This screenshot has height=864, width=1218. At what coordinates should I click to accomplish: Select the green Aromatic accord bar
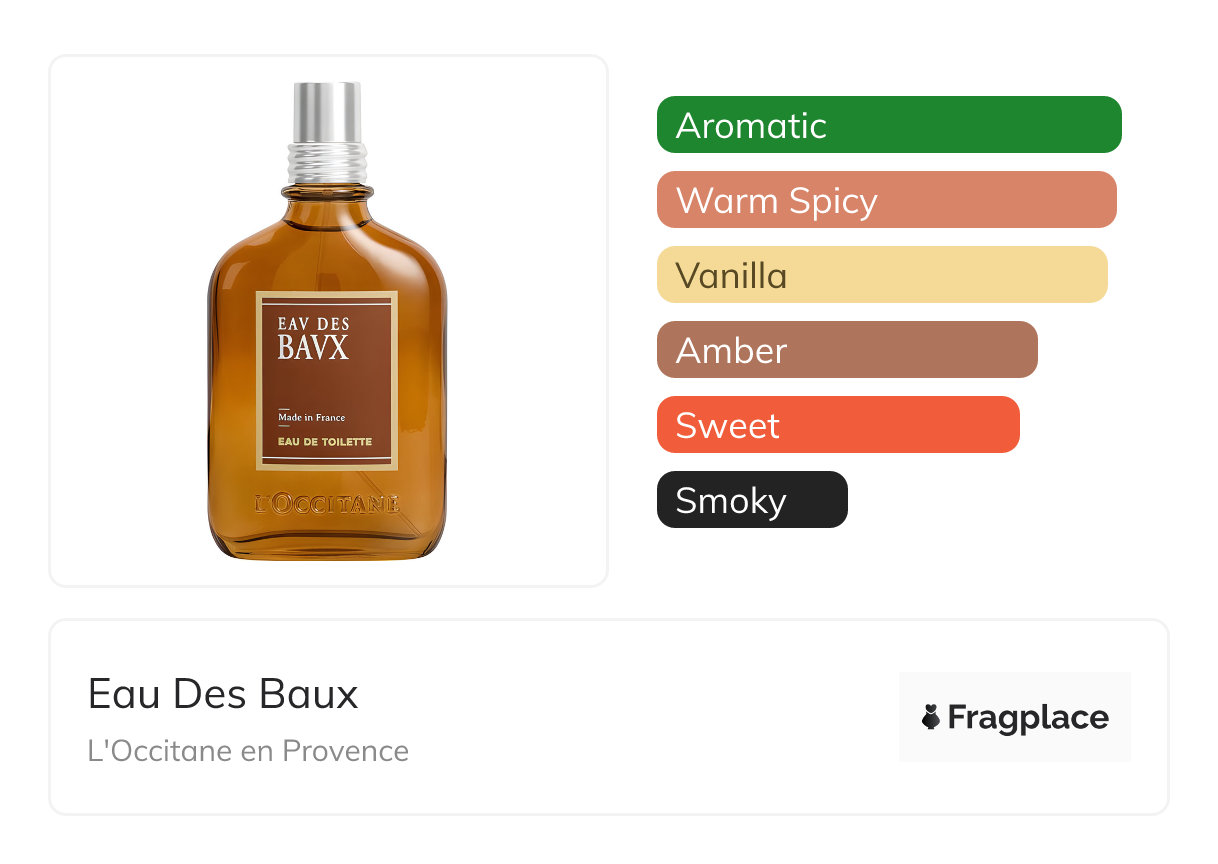[x=889, y=125]
